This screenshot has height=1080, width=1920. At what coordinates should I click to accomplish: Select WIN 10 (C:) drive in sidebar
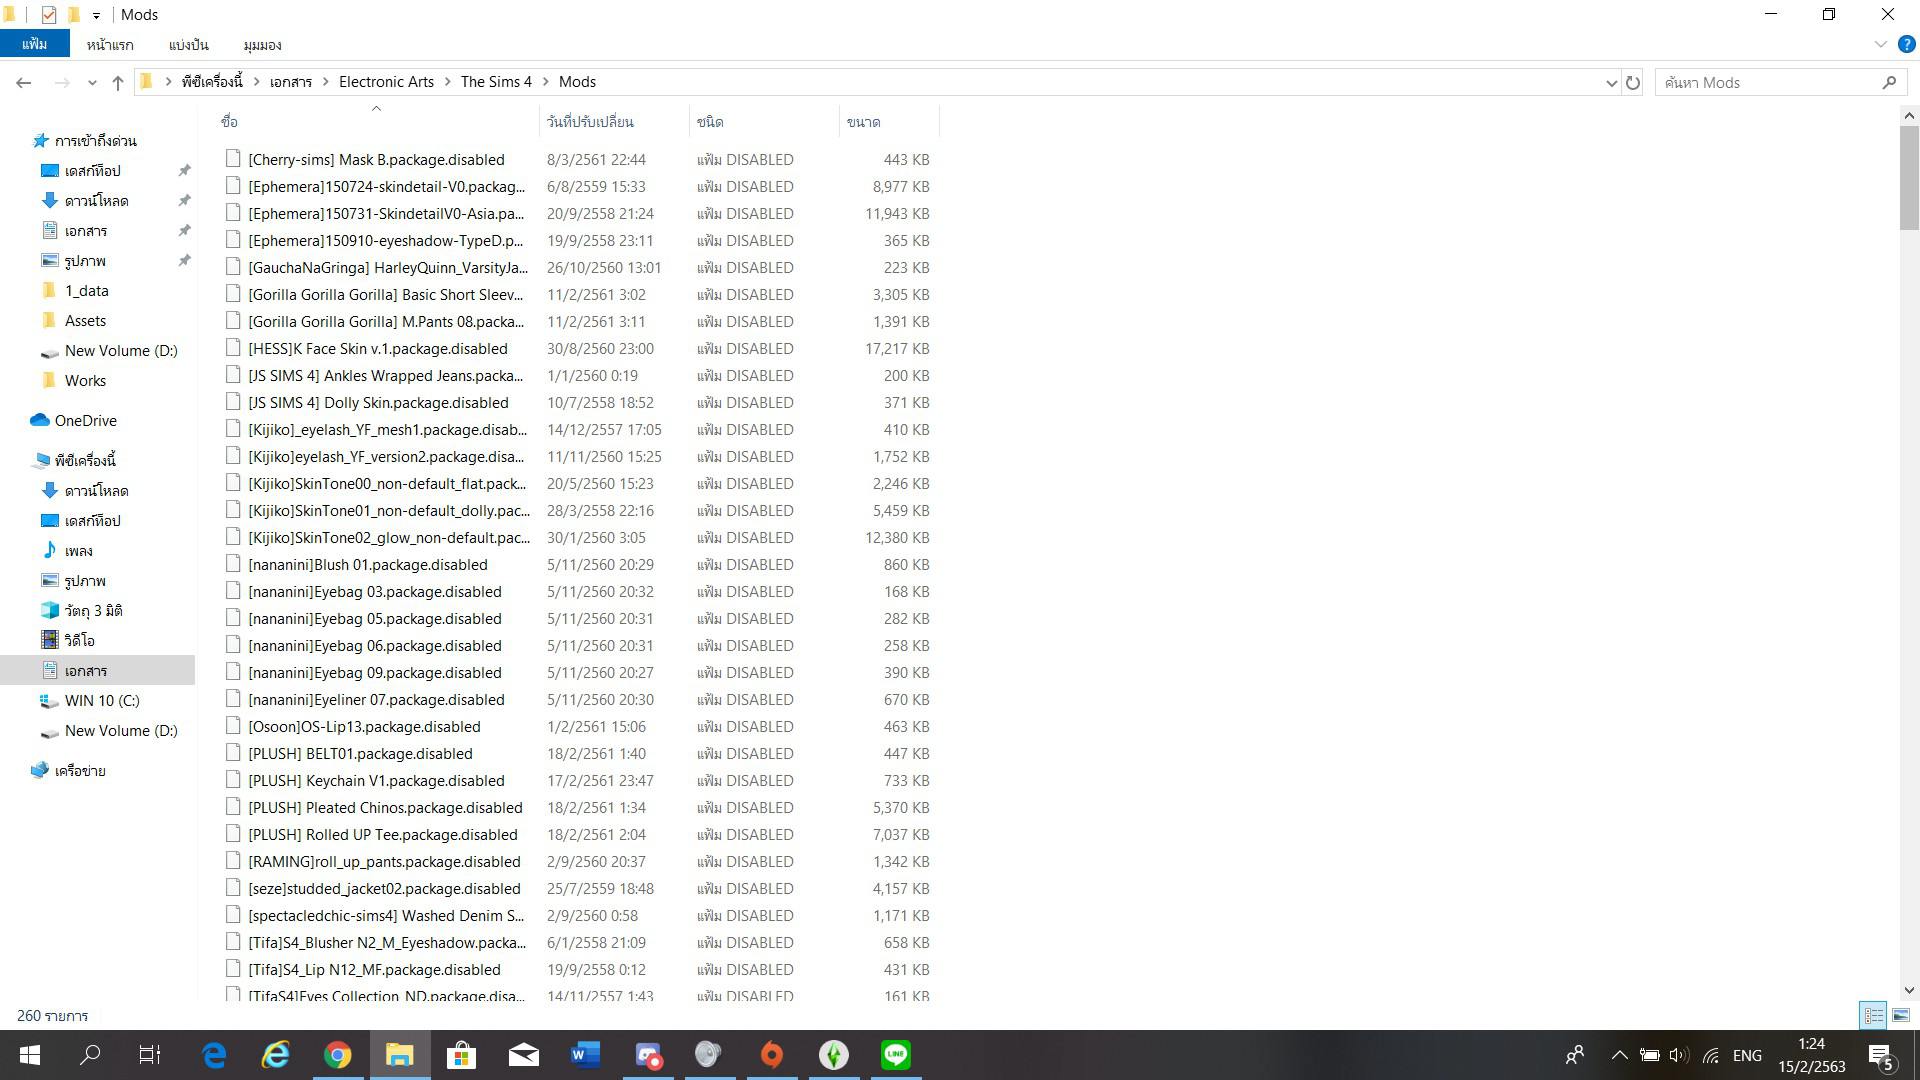tap(102, 701)
